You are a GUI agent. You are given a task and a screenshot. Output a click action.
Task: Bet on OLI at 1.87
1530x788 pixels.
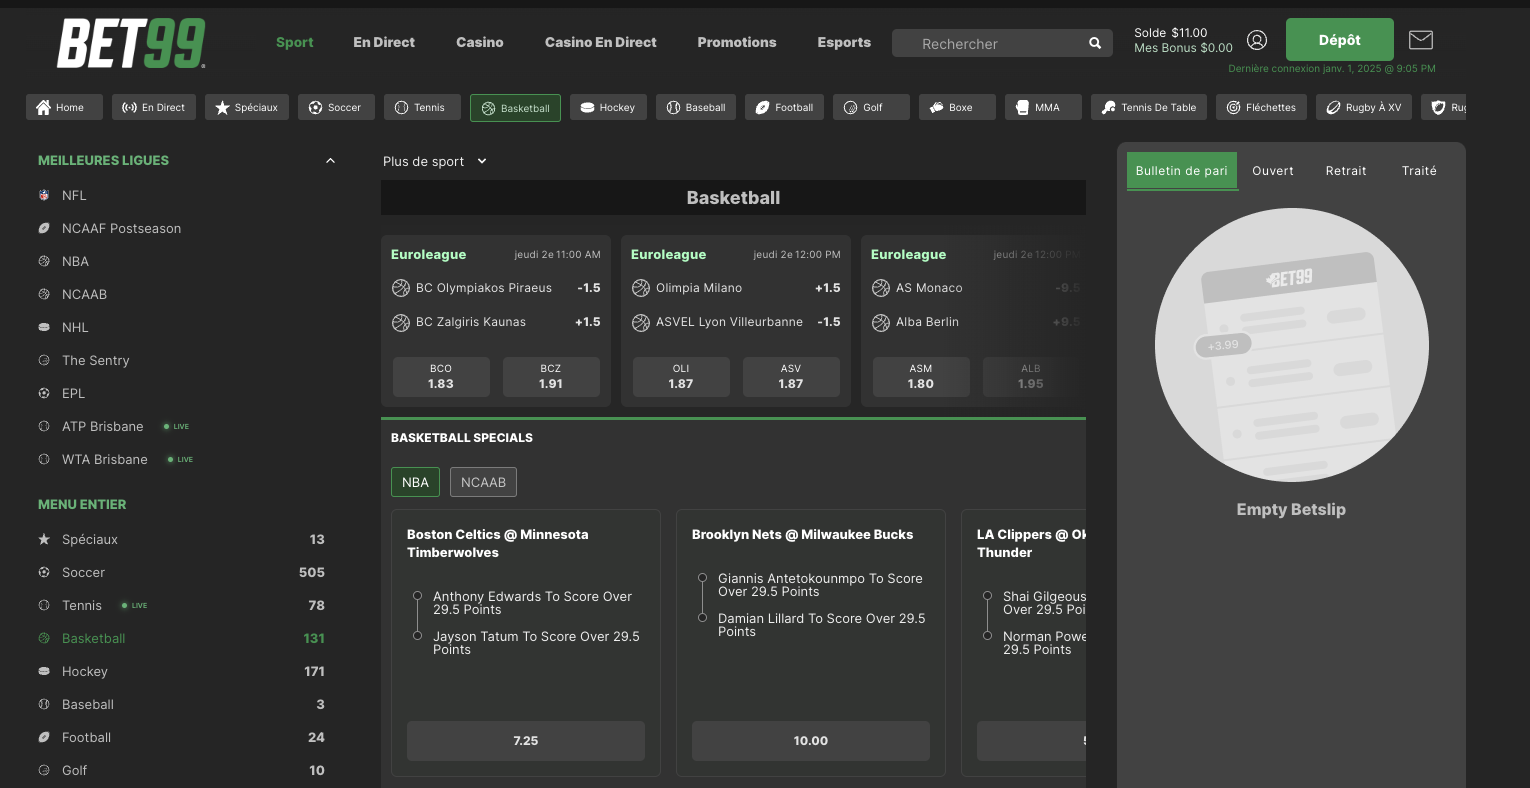(x=681, y=377)
